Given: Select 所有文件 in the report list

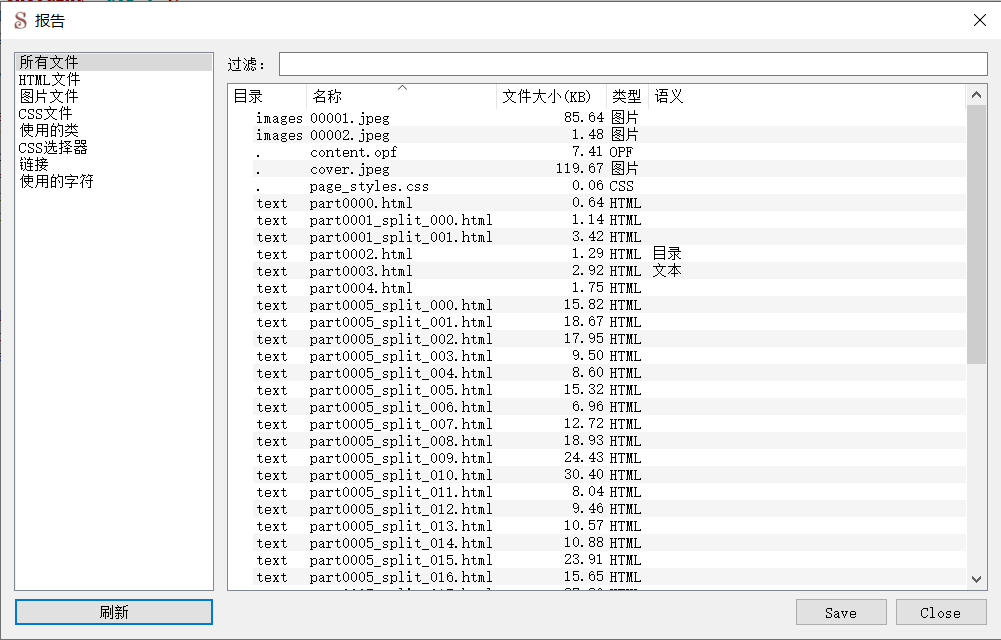Looking at the screenshot, I should pyautogui.click(x=48, y=63).
